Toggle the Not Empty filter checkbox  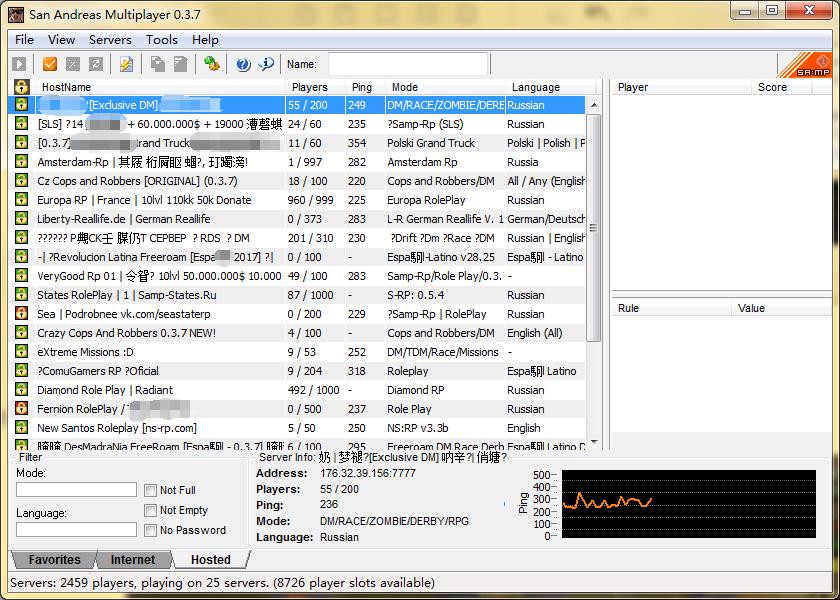tap(150, 510)
